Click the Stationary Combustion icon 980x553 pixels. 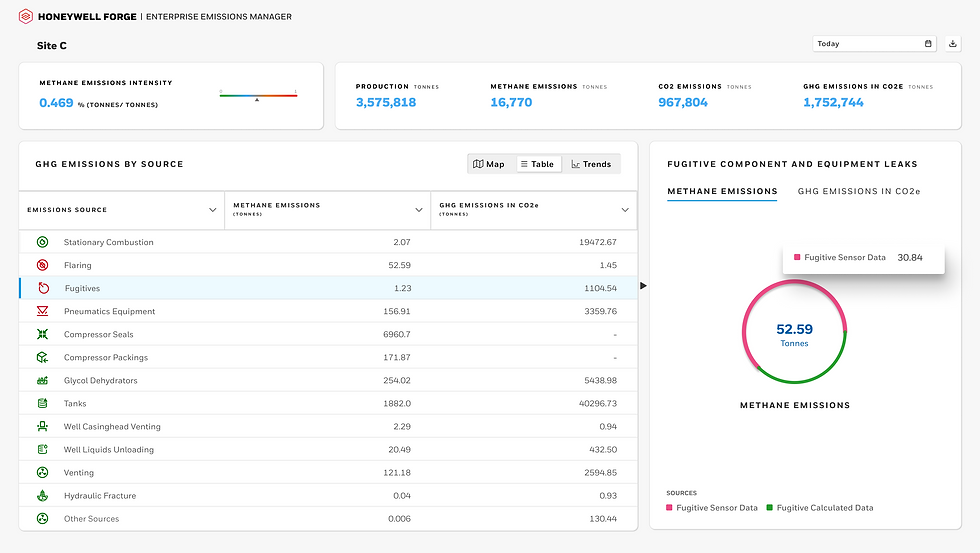coord(42,242)
